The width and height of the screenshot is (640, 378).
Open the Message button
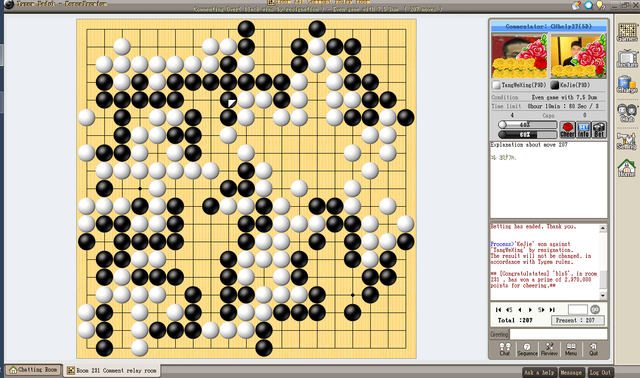[571, 372]
